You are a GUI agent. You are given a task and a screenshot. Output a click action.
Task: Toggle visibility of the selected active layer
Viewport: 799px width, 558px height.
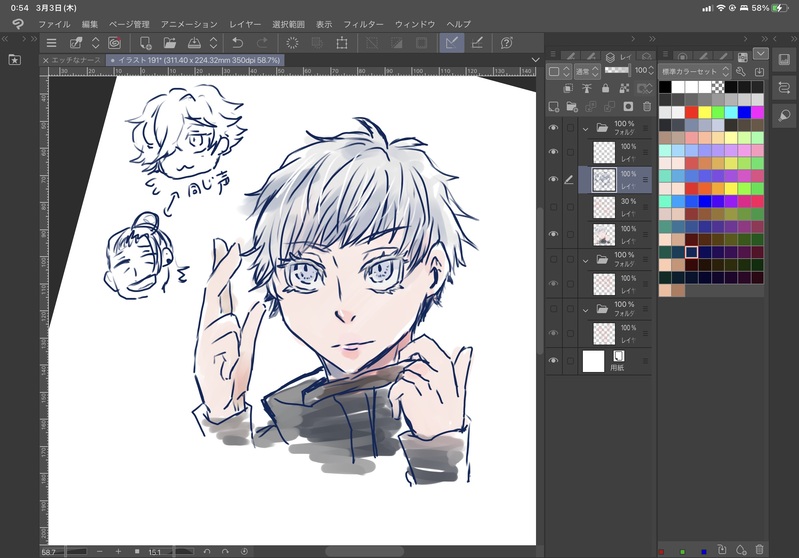coord(553,179)
